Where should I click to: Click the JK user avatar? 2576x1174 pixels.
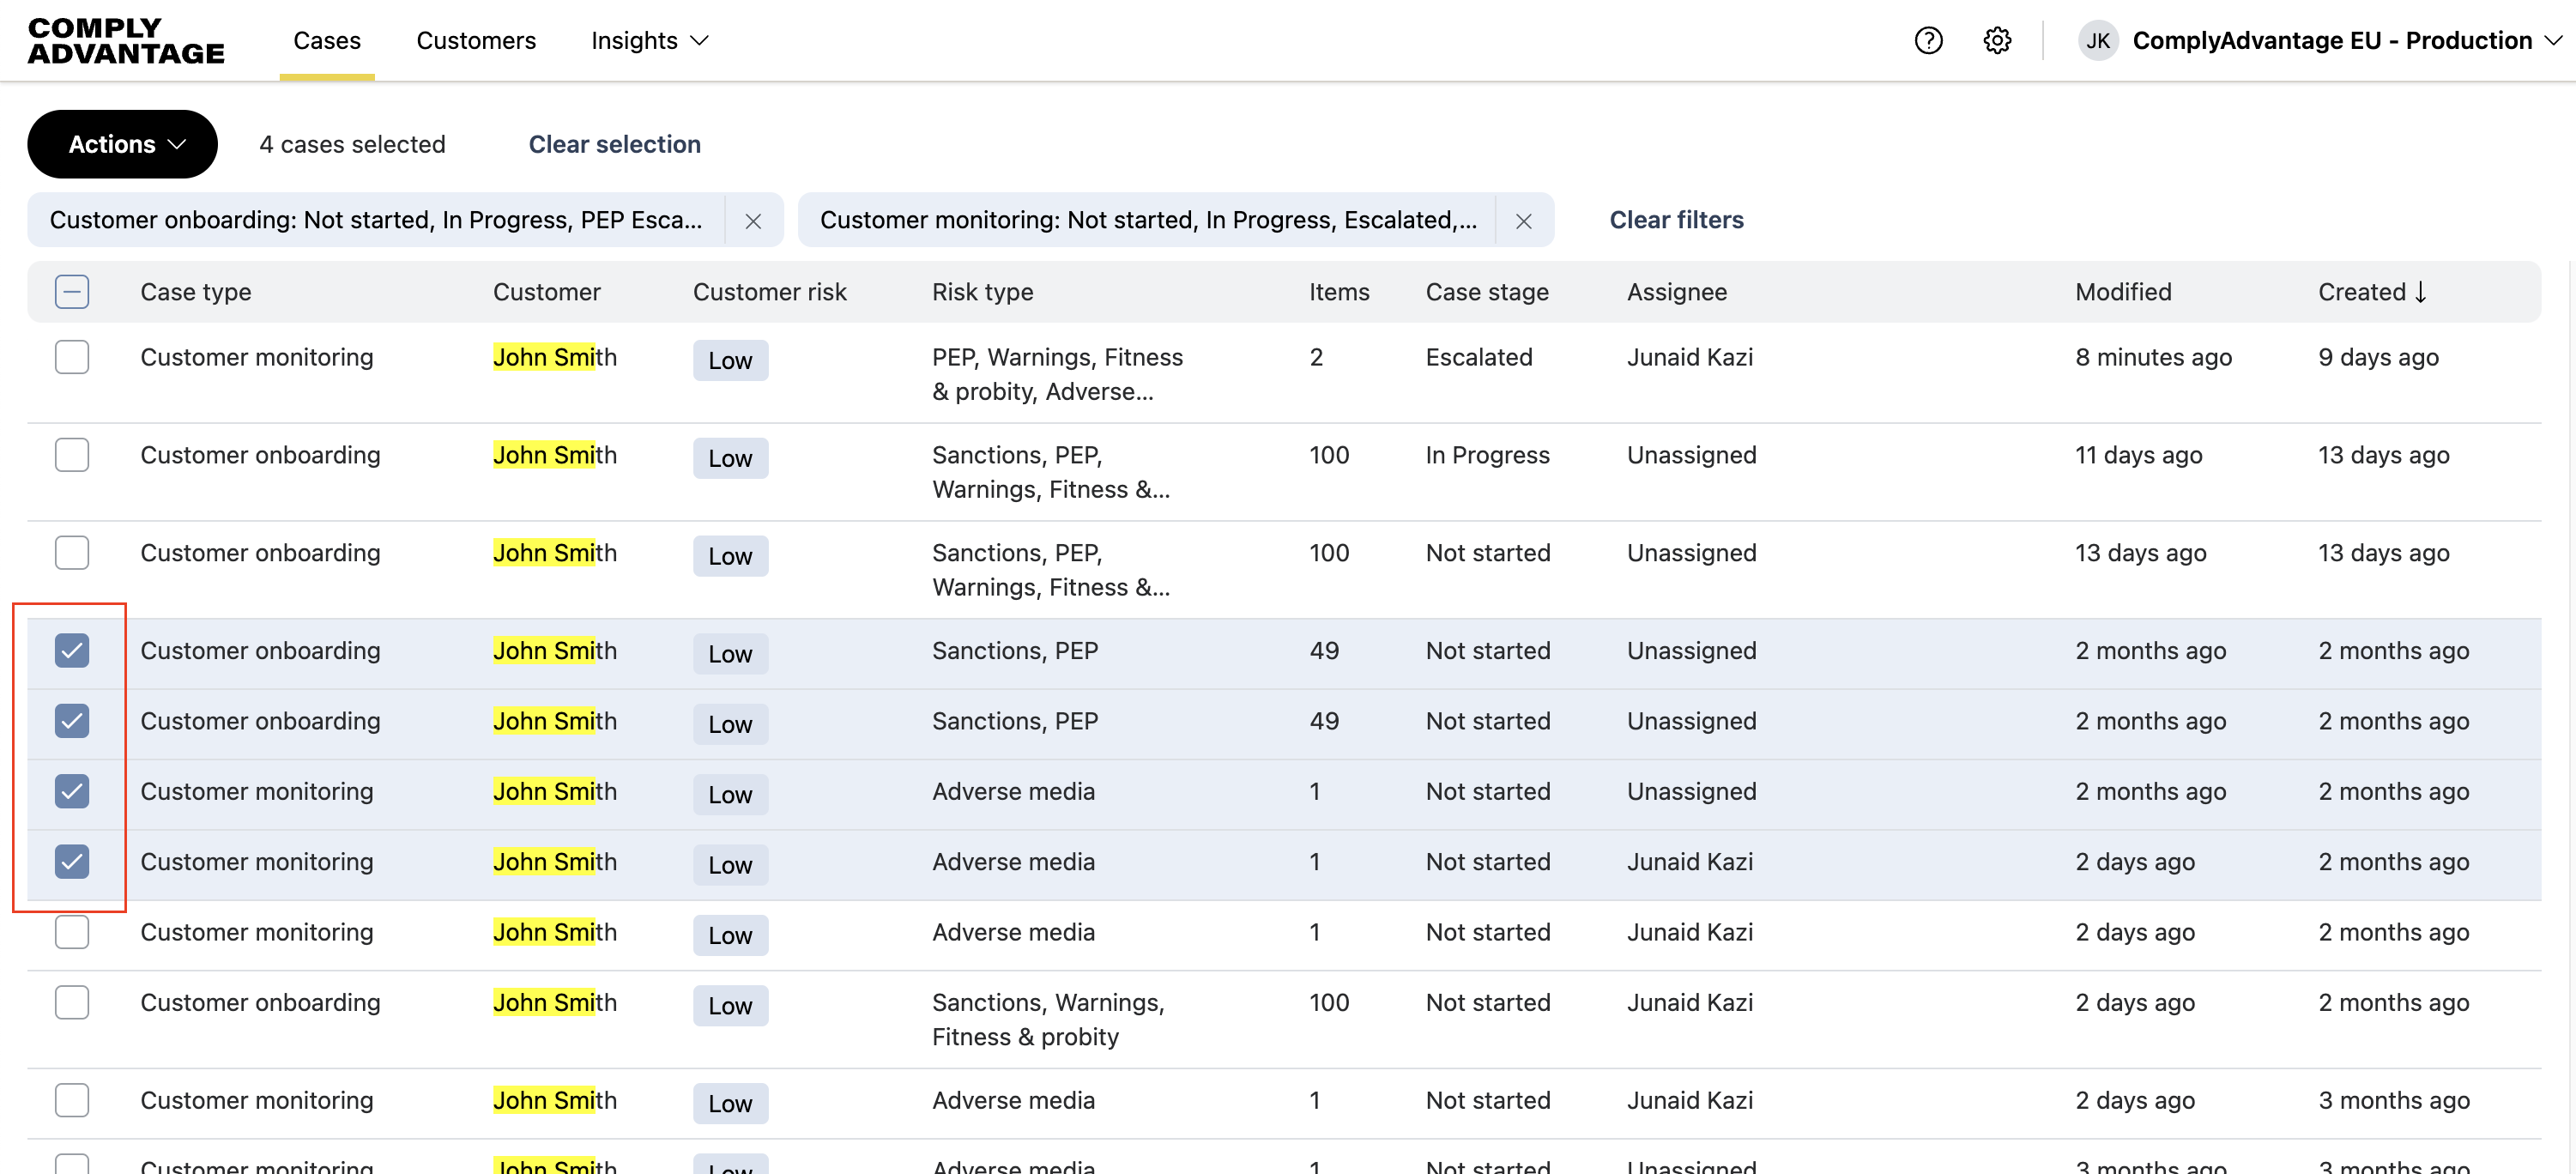(x=2097, y=41)
